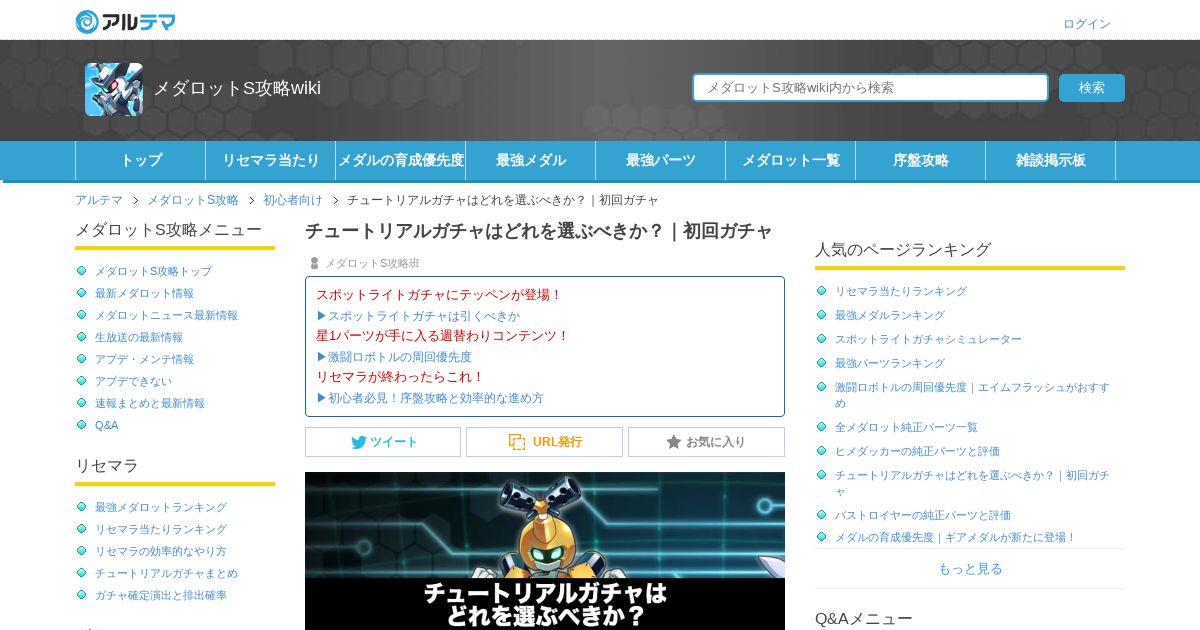Open ヒメダッカーの純正パーツと評価 in the ranking
Screen dimensions: 1200x630
click(x=917, y=451)
